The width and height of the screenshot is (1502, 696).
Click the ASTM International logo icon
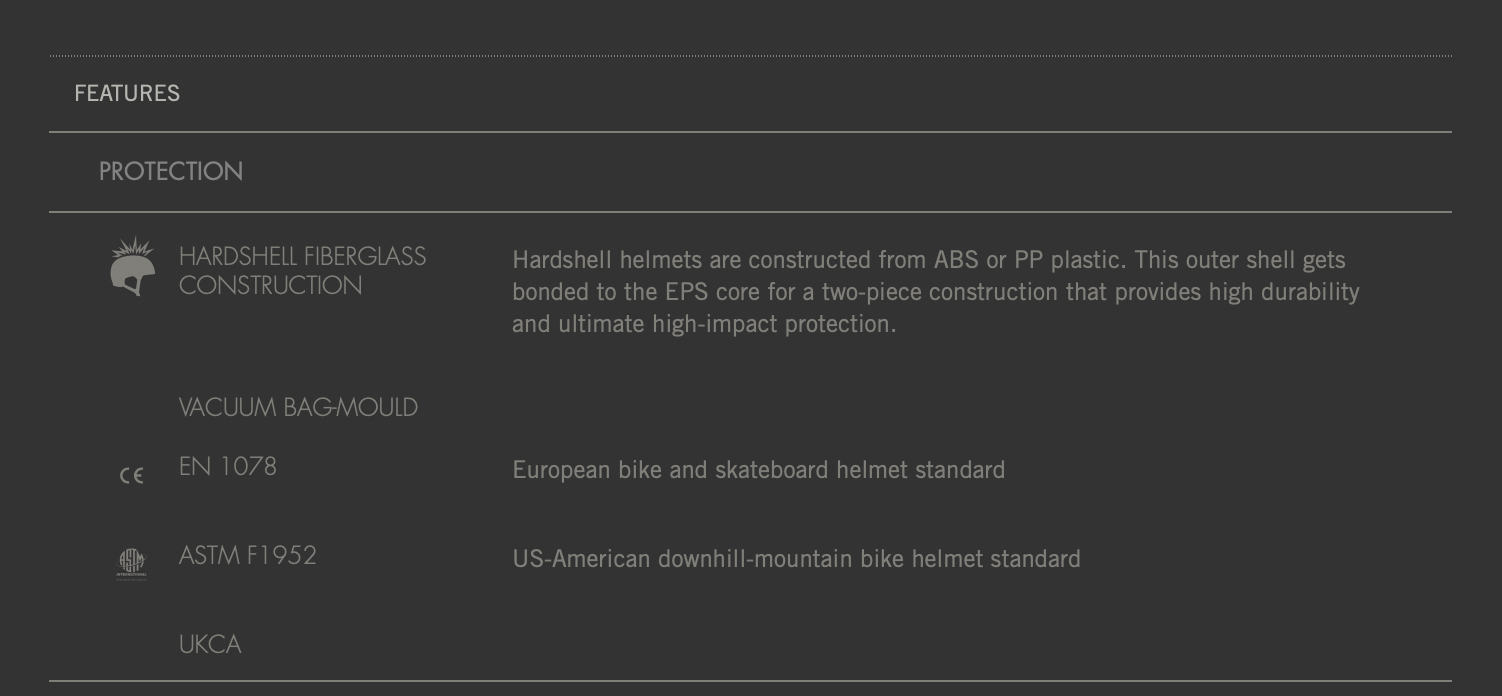point(132,564)
